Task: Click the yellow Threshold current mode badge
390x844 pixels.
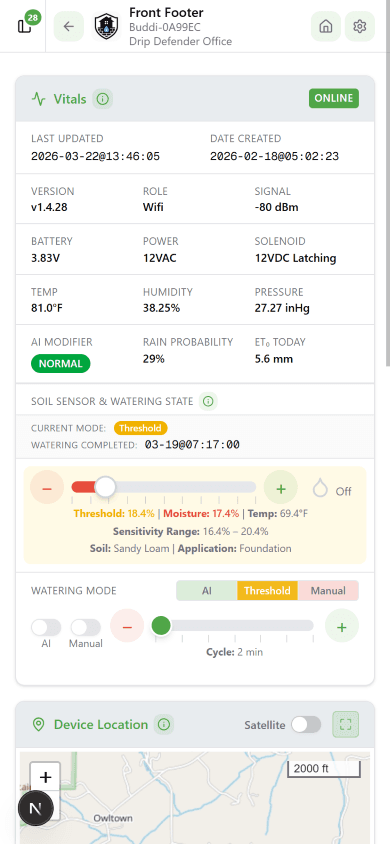Action: click(140, 428)
